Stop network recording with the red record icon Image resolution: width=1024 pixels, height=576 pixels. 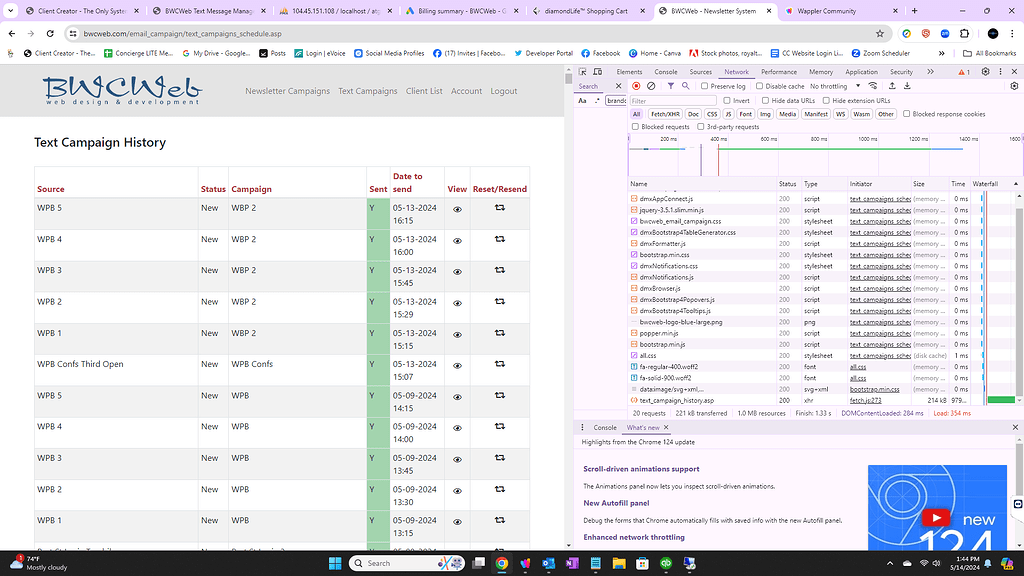pyautogui.click(x=635, y=86)
